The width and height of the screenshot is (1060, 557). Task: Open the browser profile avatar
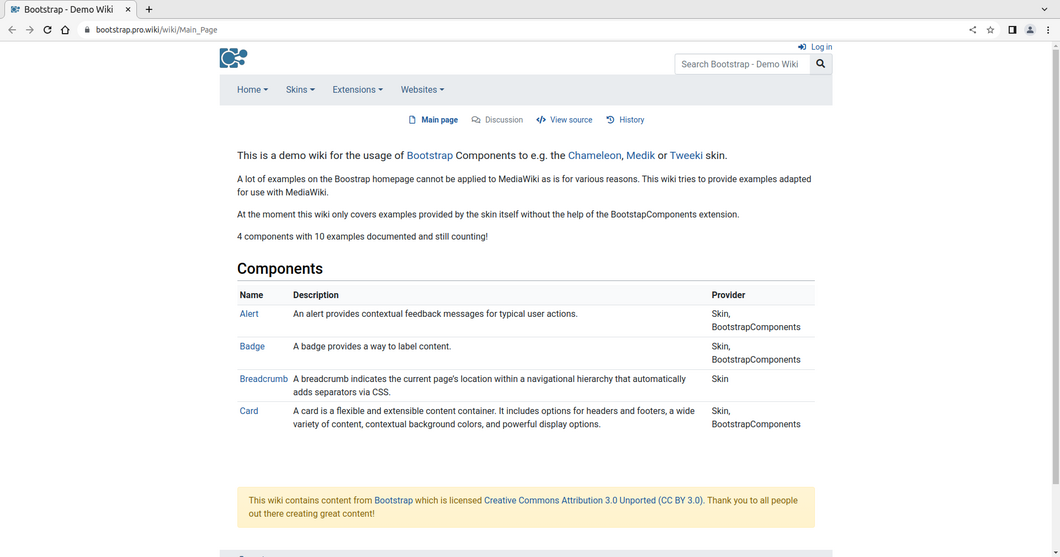(1030, 30)
